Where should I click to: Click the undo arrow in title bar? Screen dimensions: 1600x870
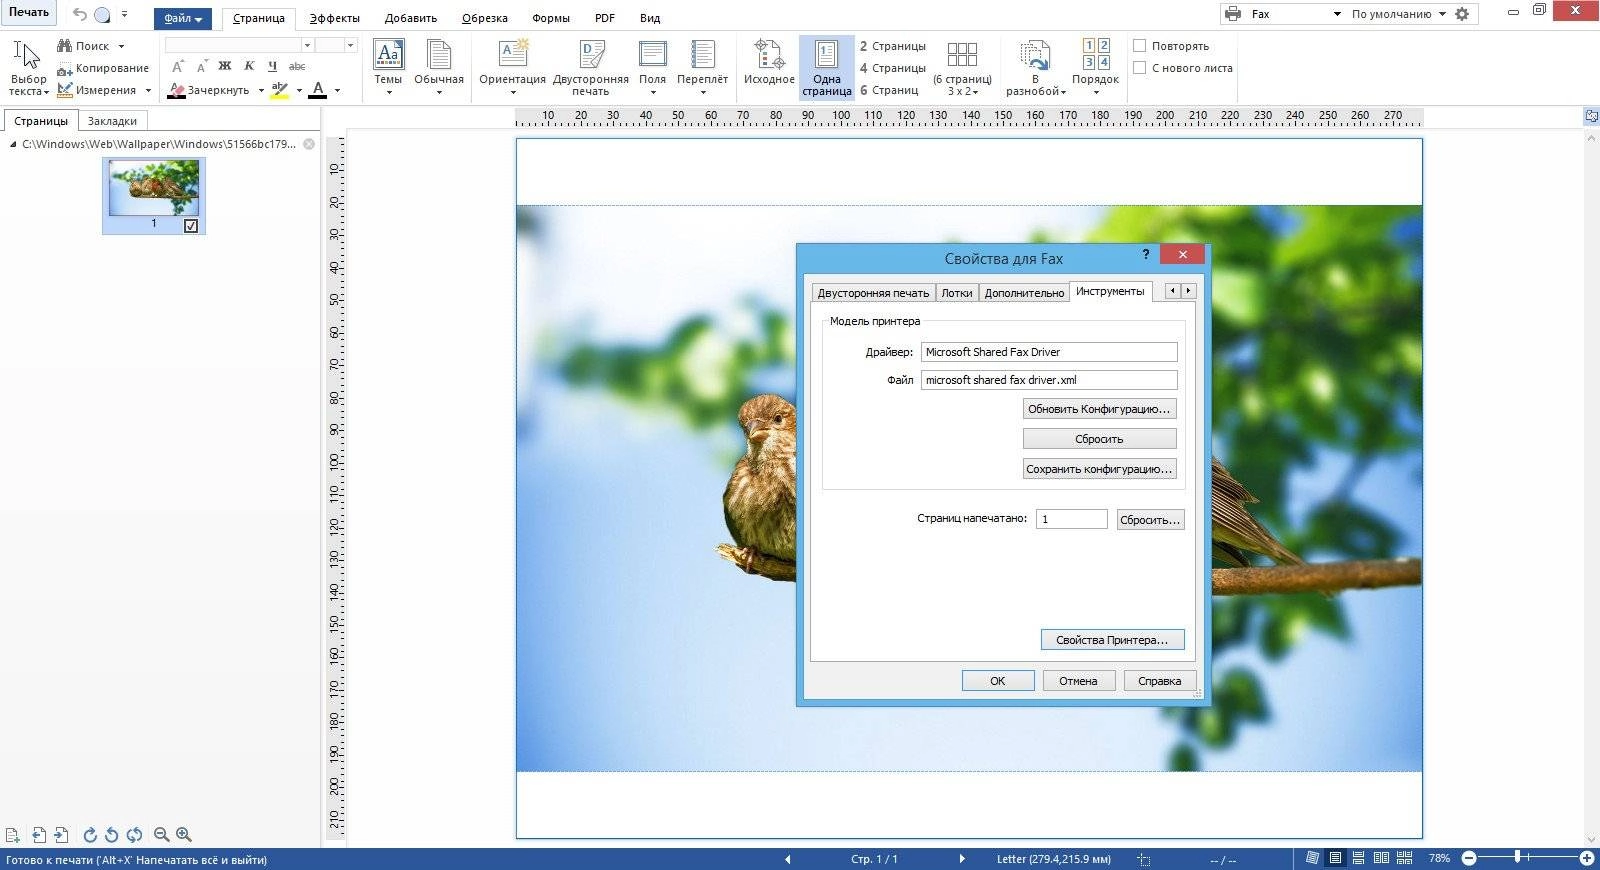pos(80,14)
